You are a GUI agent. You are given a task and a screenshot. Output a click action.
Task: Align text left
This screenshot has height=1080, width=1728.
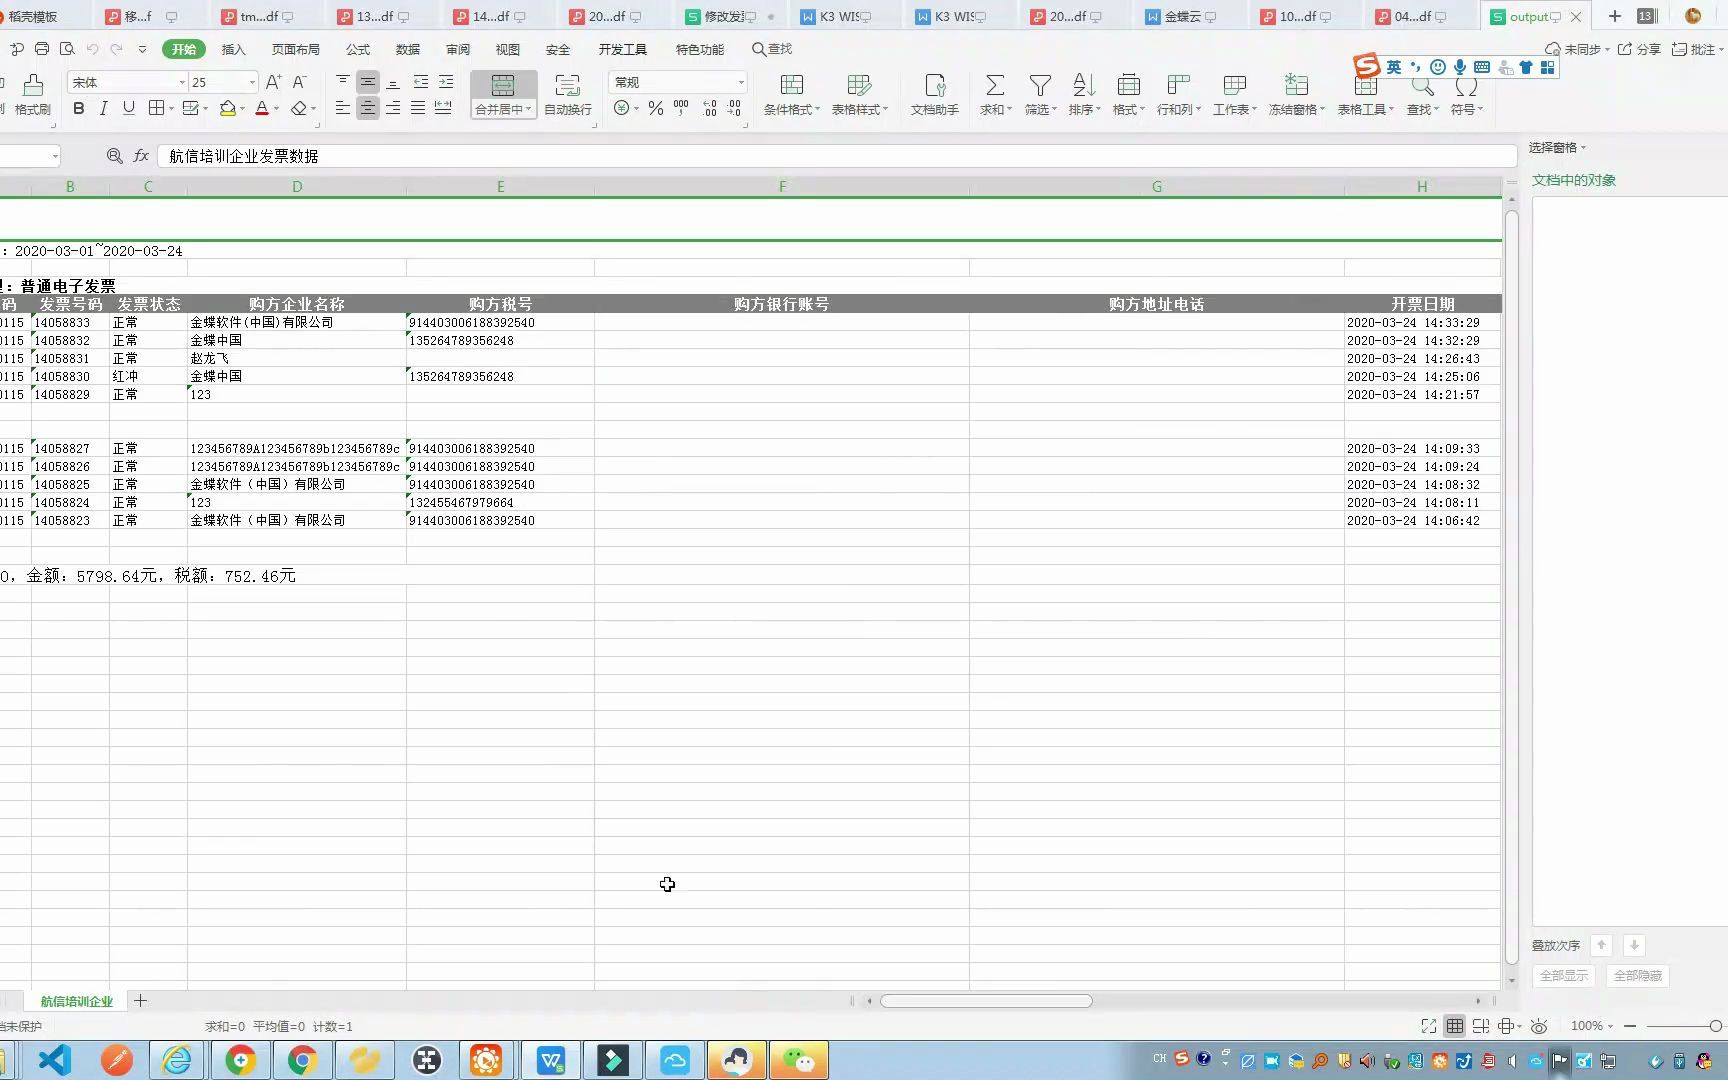coord(343,108)
